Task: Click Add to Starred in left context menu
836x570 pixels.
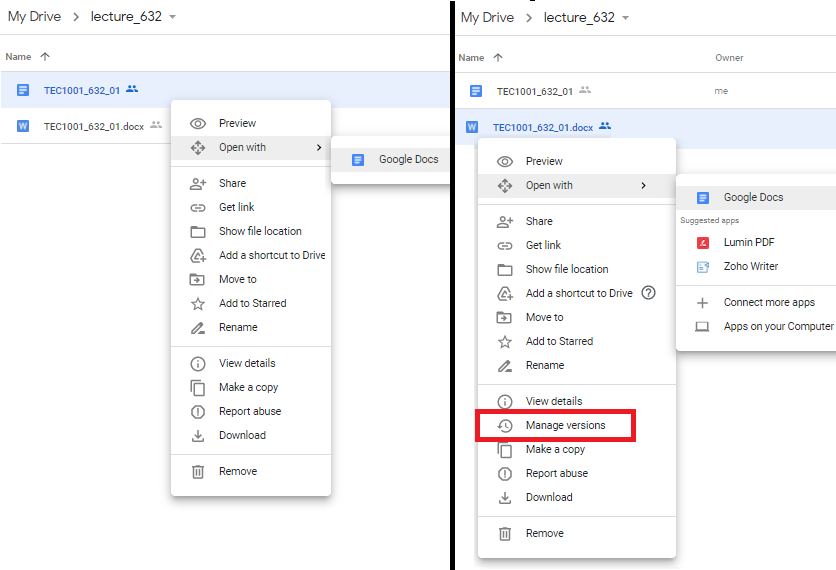Action: click(252, 303)
